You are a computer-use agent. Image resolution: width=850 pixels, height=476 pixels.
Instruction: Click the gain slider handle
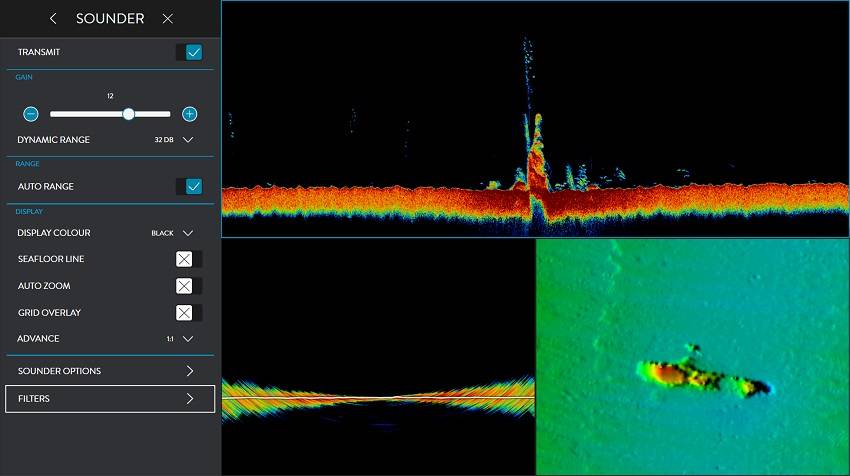[x=129, y=114]
